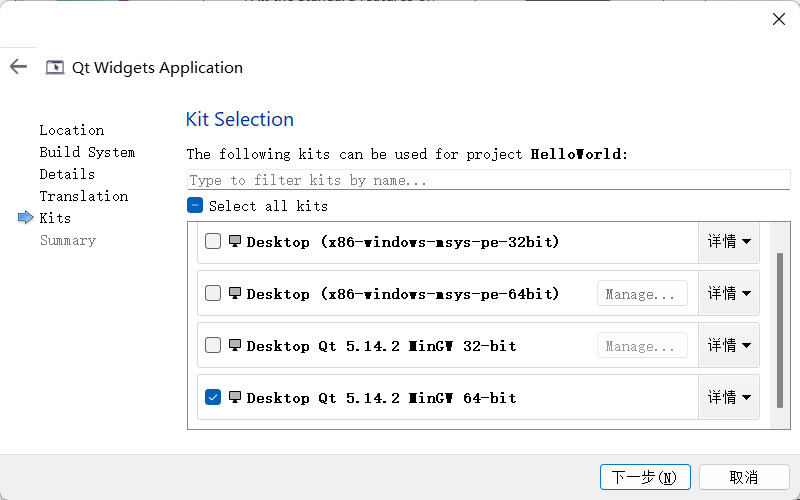Image resolution: width=800 pixels, height=500 pixels.
Task: Focus the filter kits by name field
Action: [x=488, y=180]
